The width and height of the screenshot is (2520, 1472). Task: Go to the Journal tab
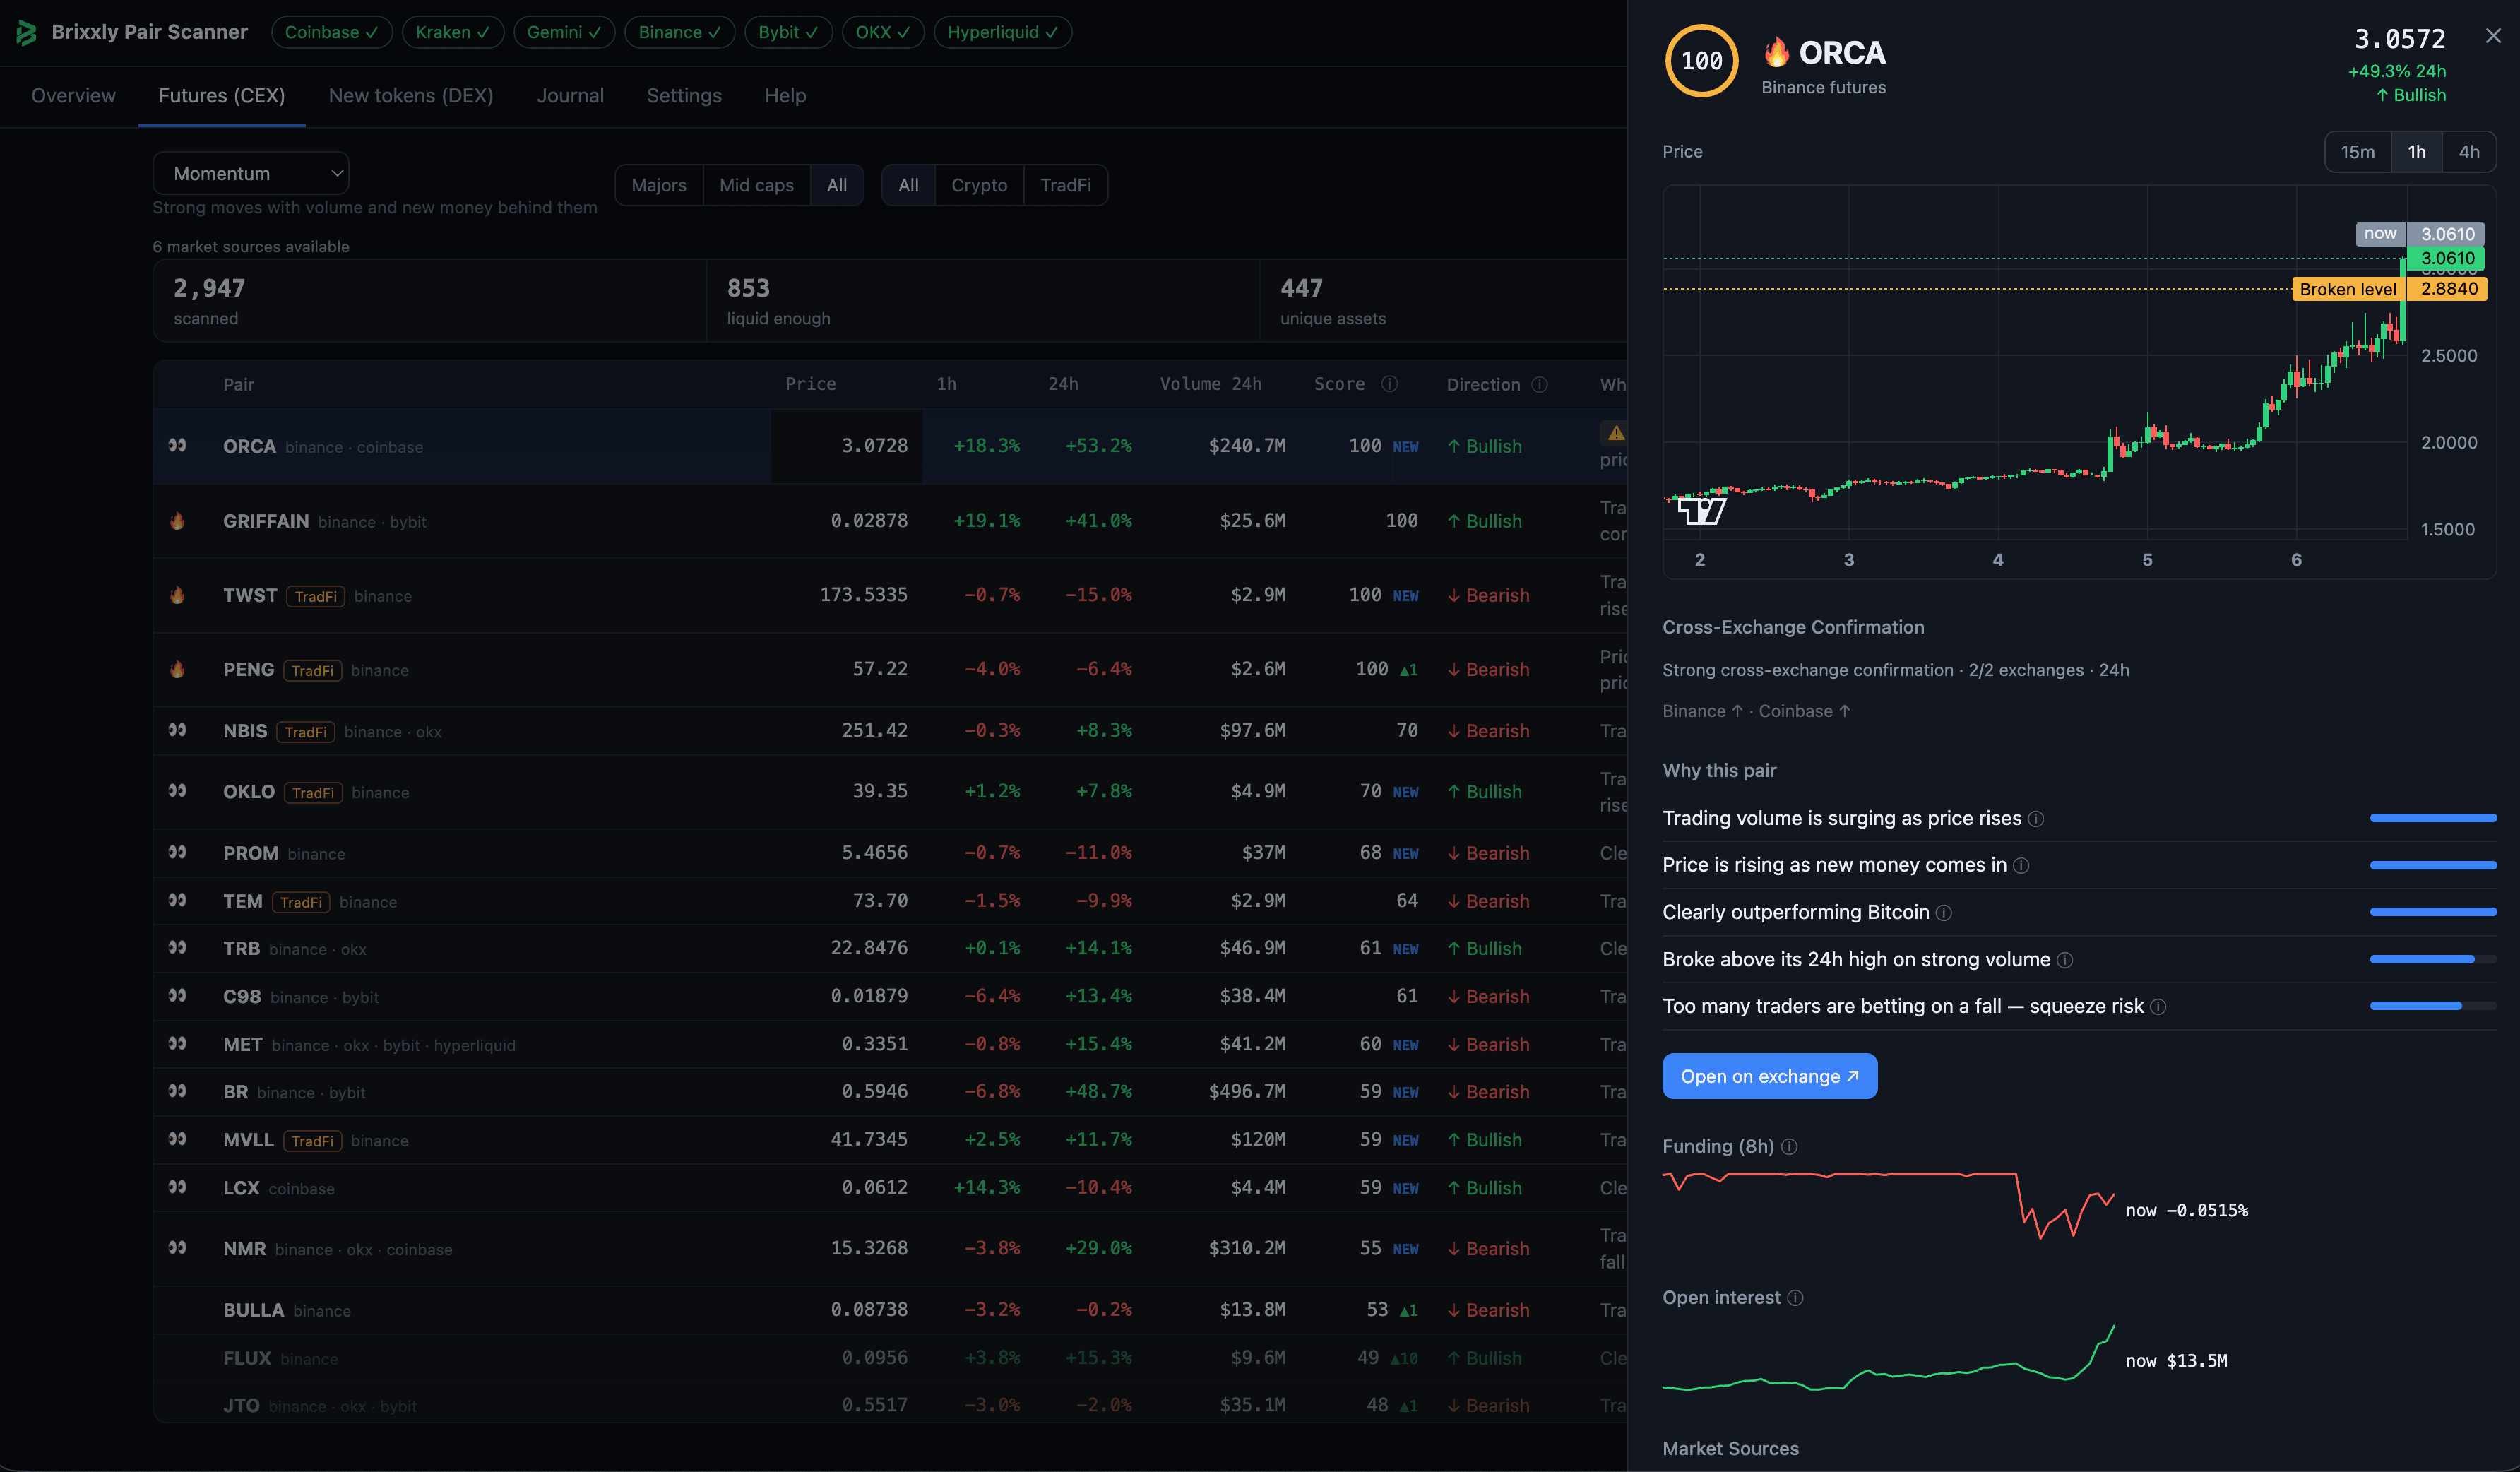(570, 96)
